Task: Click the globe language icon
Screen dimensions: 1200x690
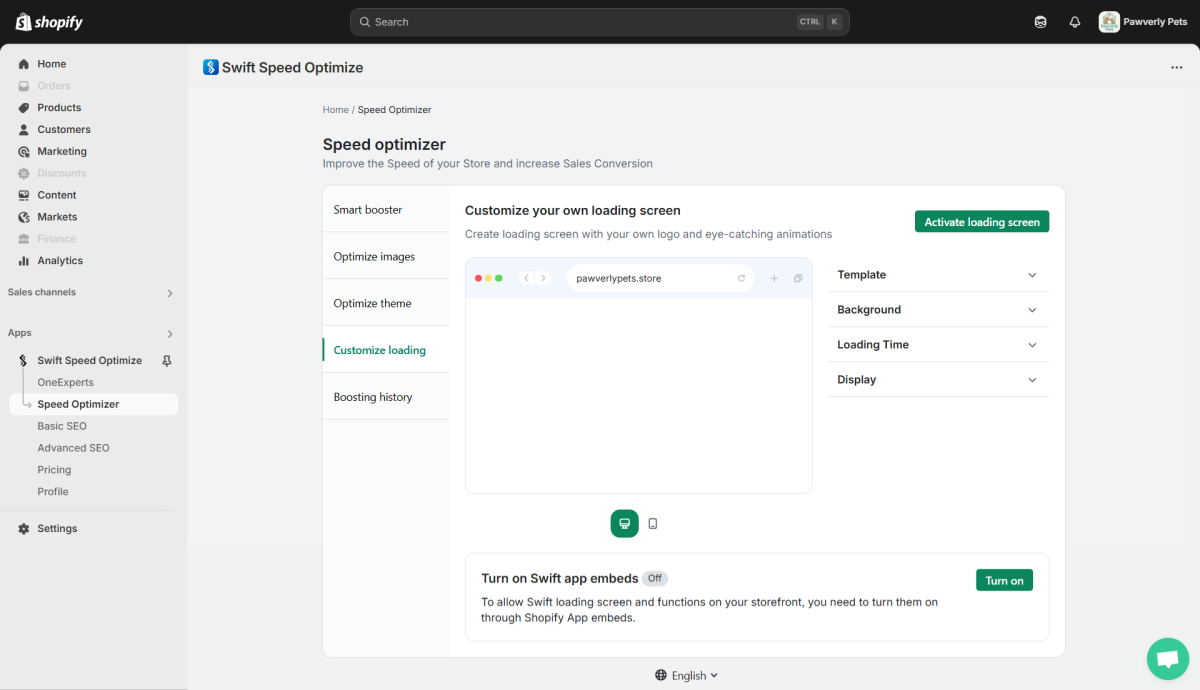Action: [x=661, y=676]
